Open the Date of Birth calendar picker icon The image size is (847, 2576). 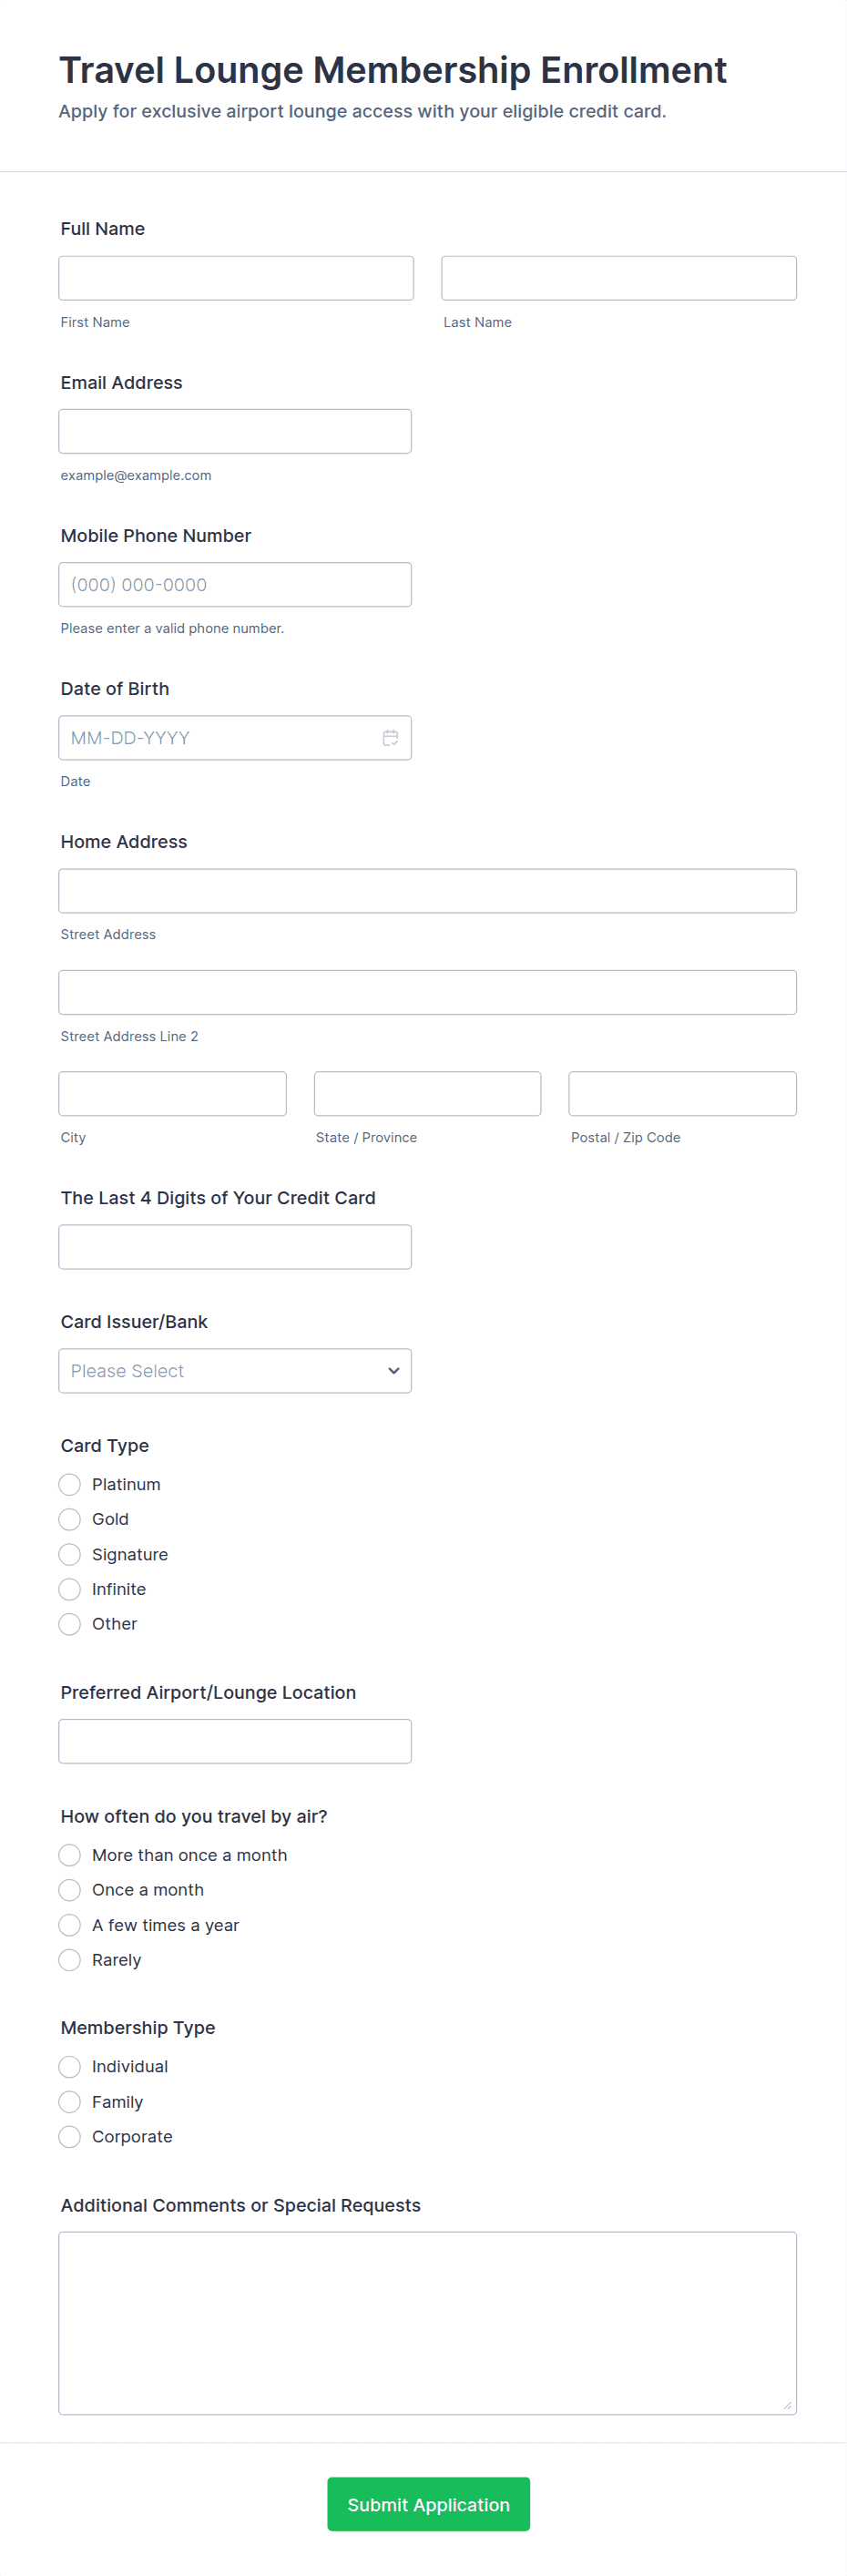pos(390,738)
